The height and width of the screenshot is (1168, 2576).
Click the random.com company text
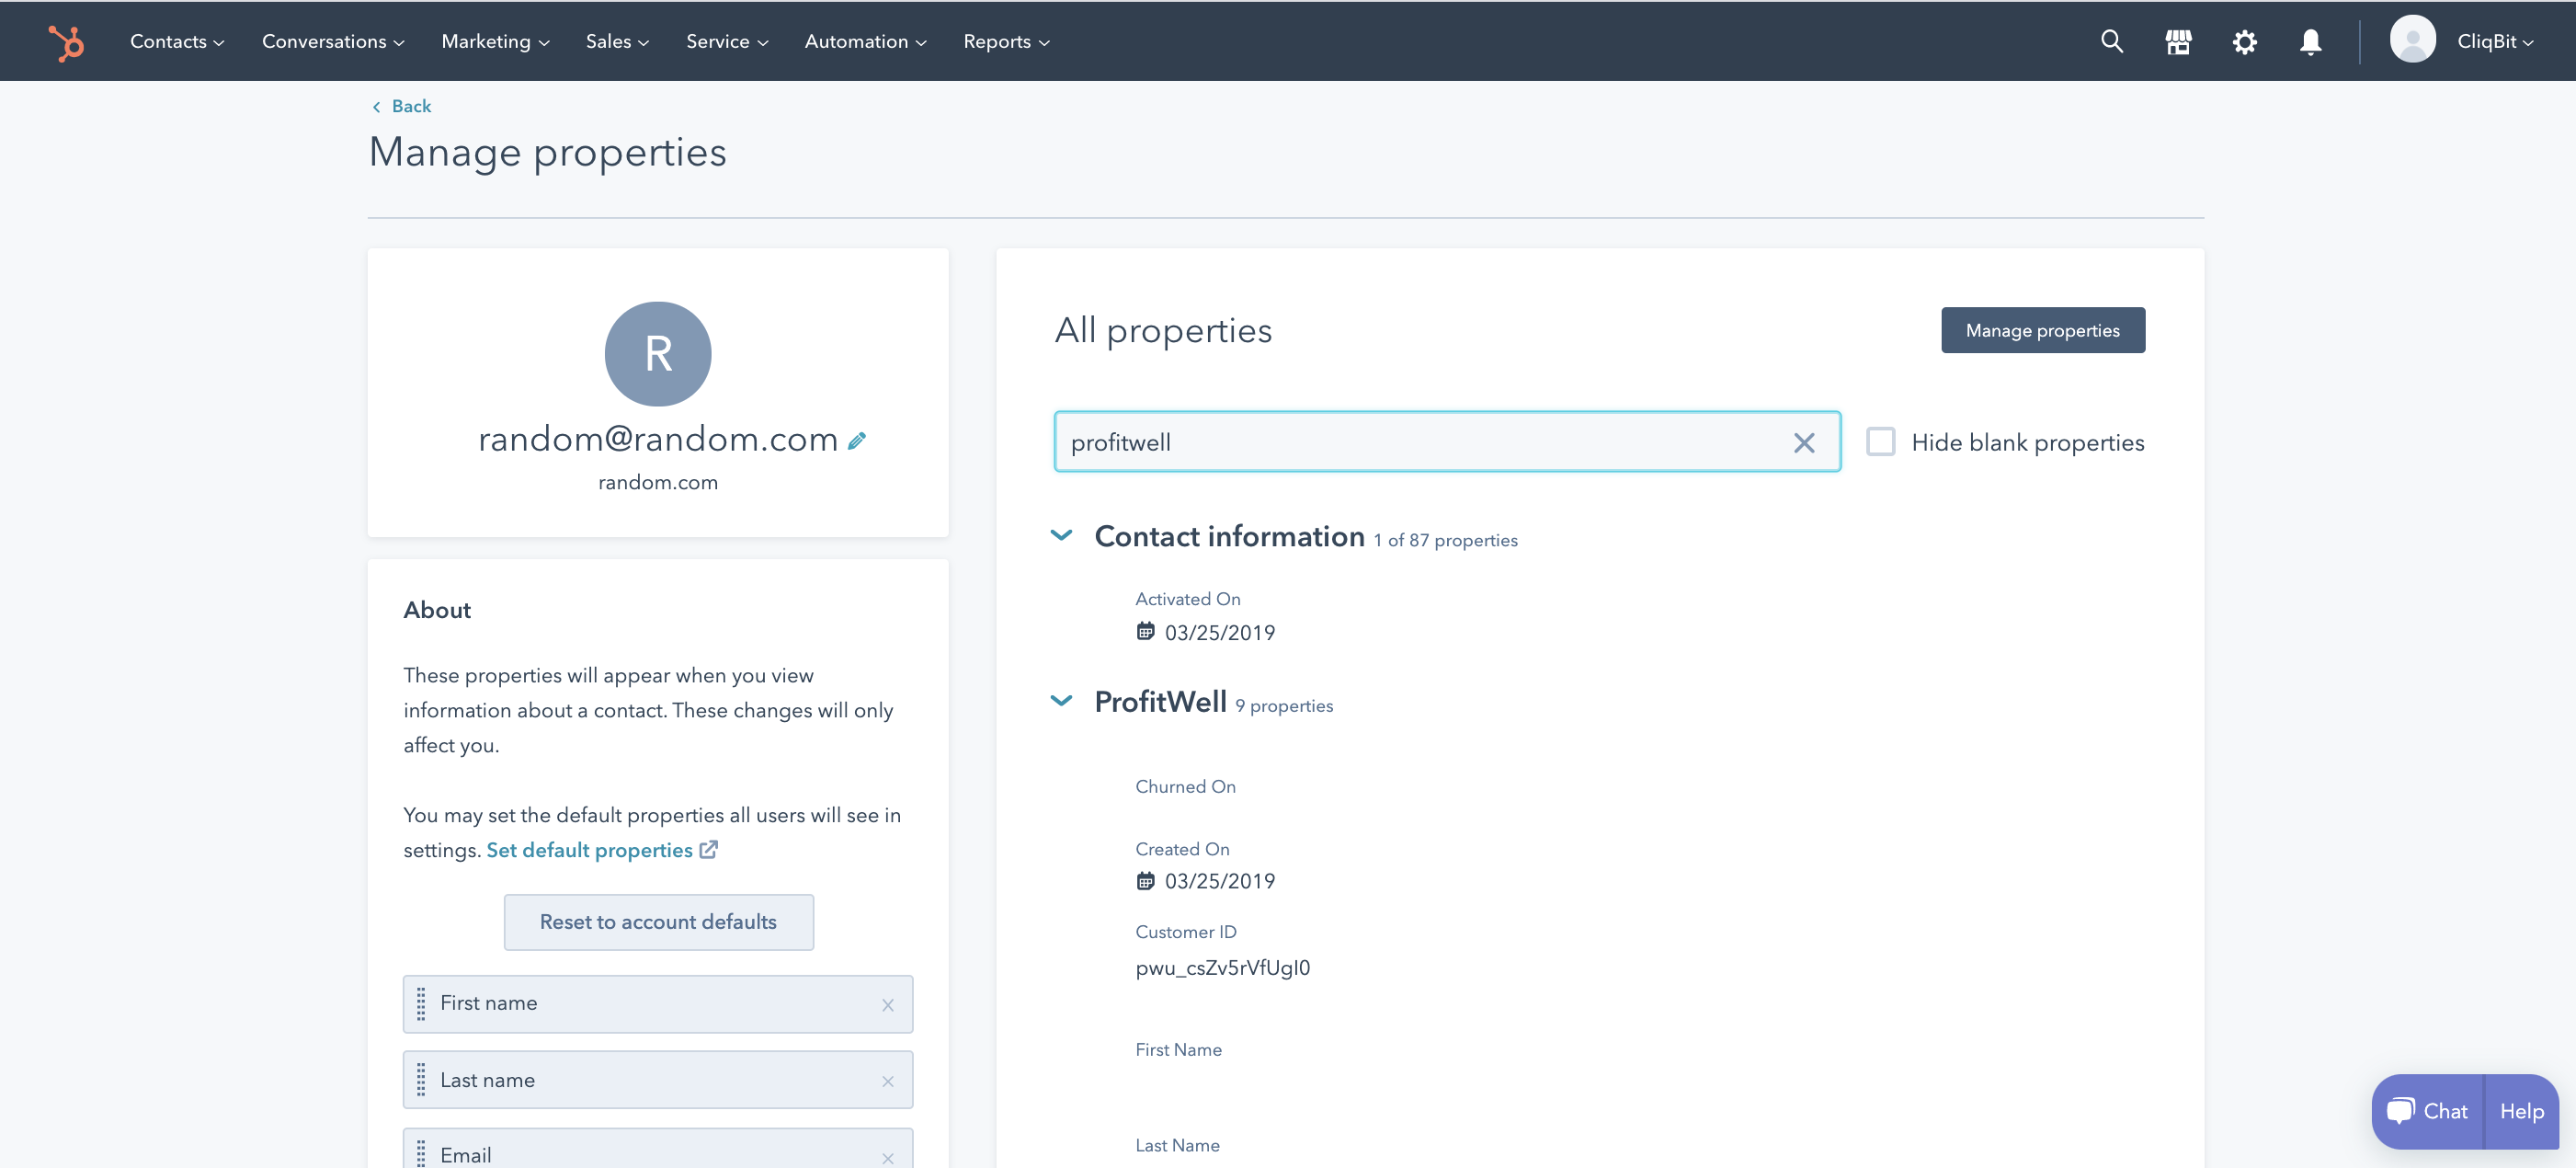tap(658, 482)
